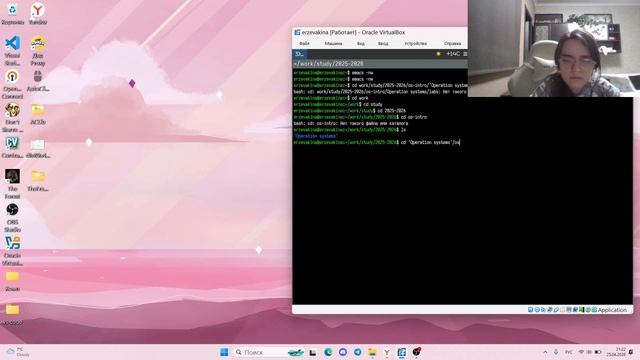
Task: Click the weather widget at the taskbar's left
Action: (18, 352)
